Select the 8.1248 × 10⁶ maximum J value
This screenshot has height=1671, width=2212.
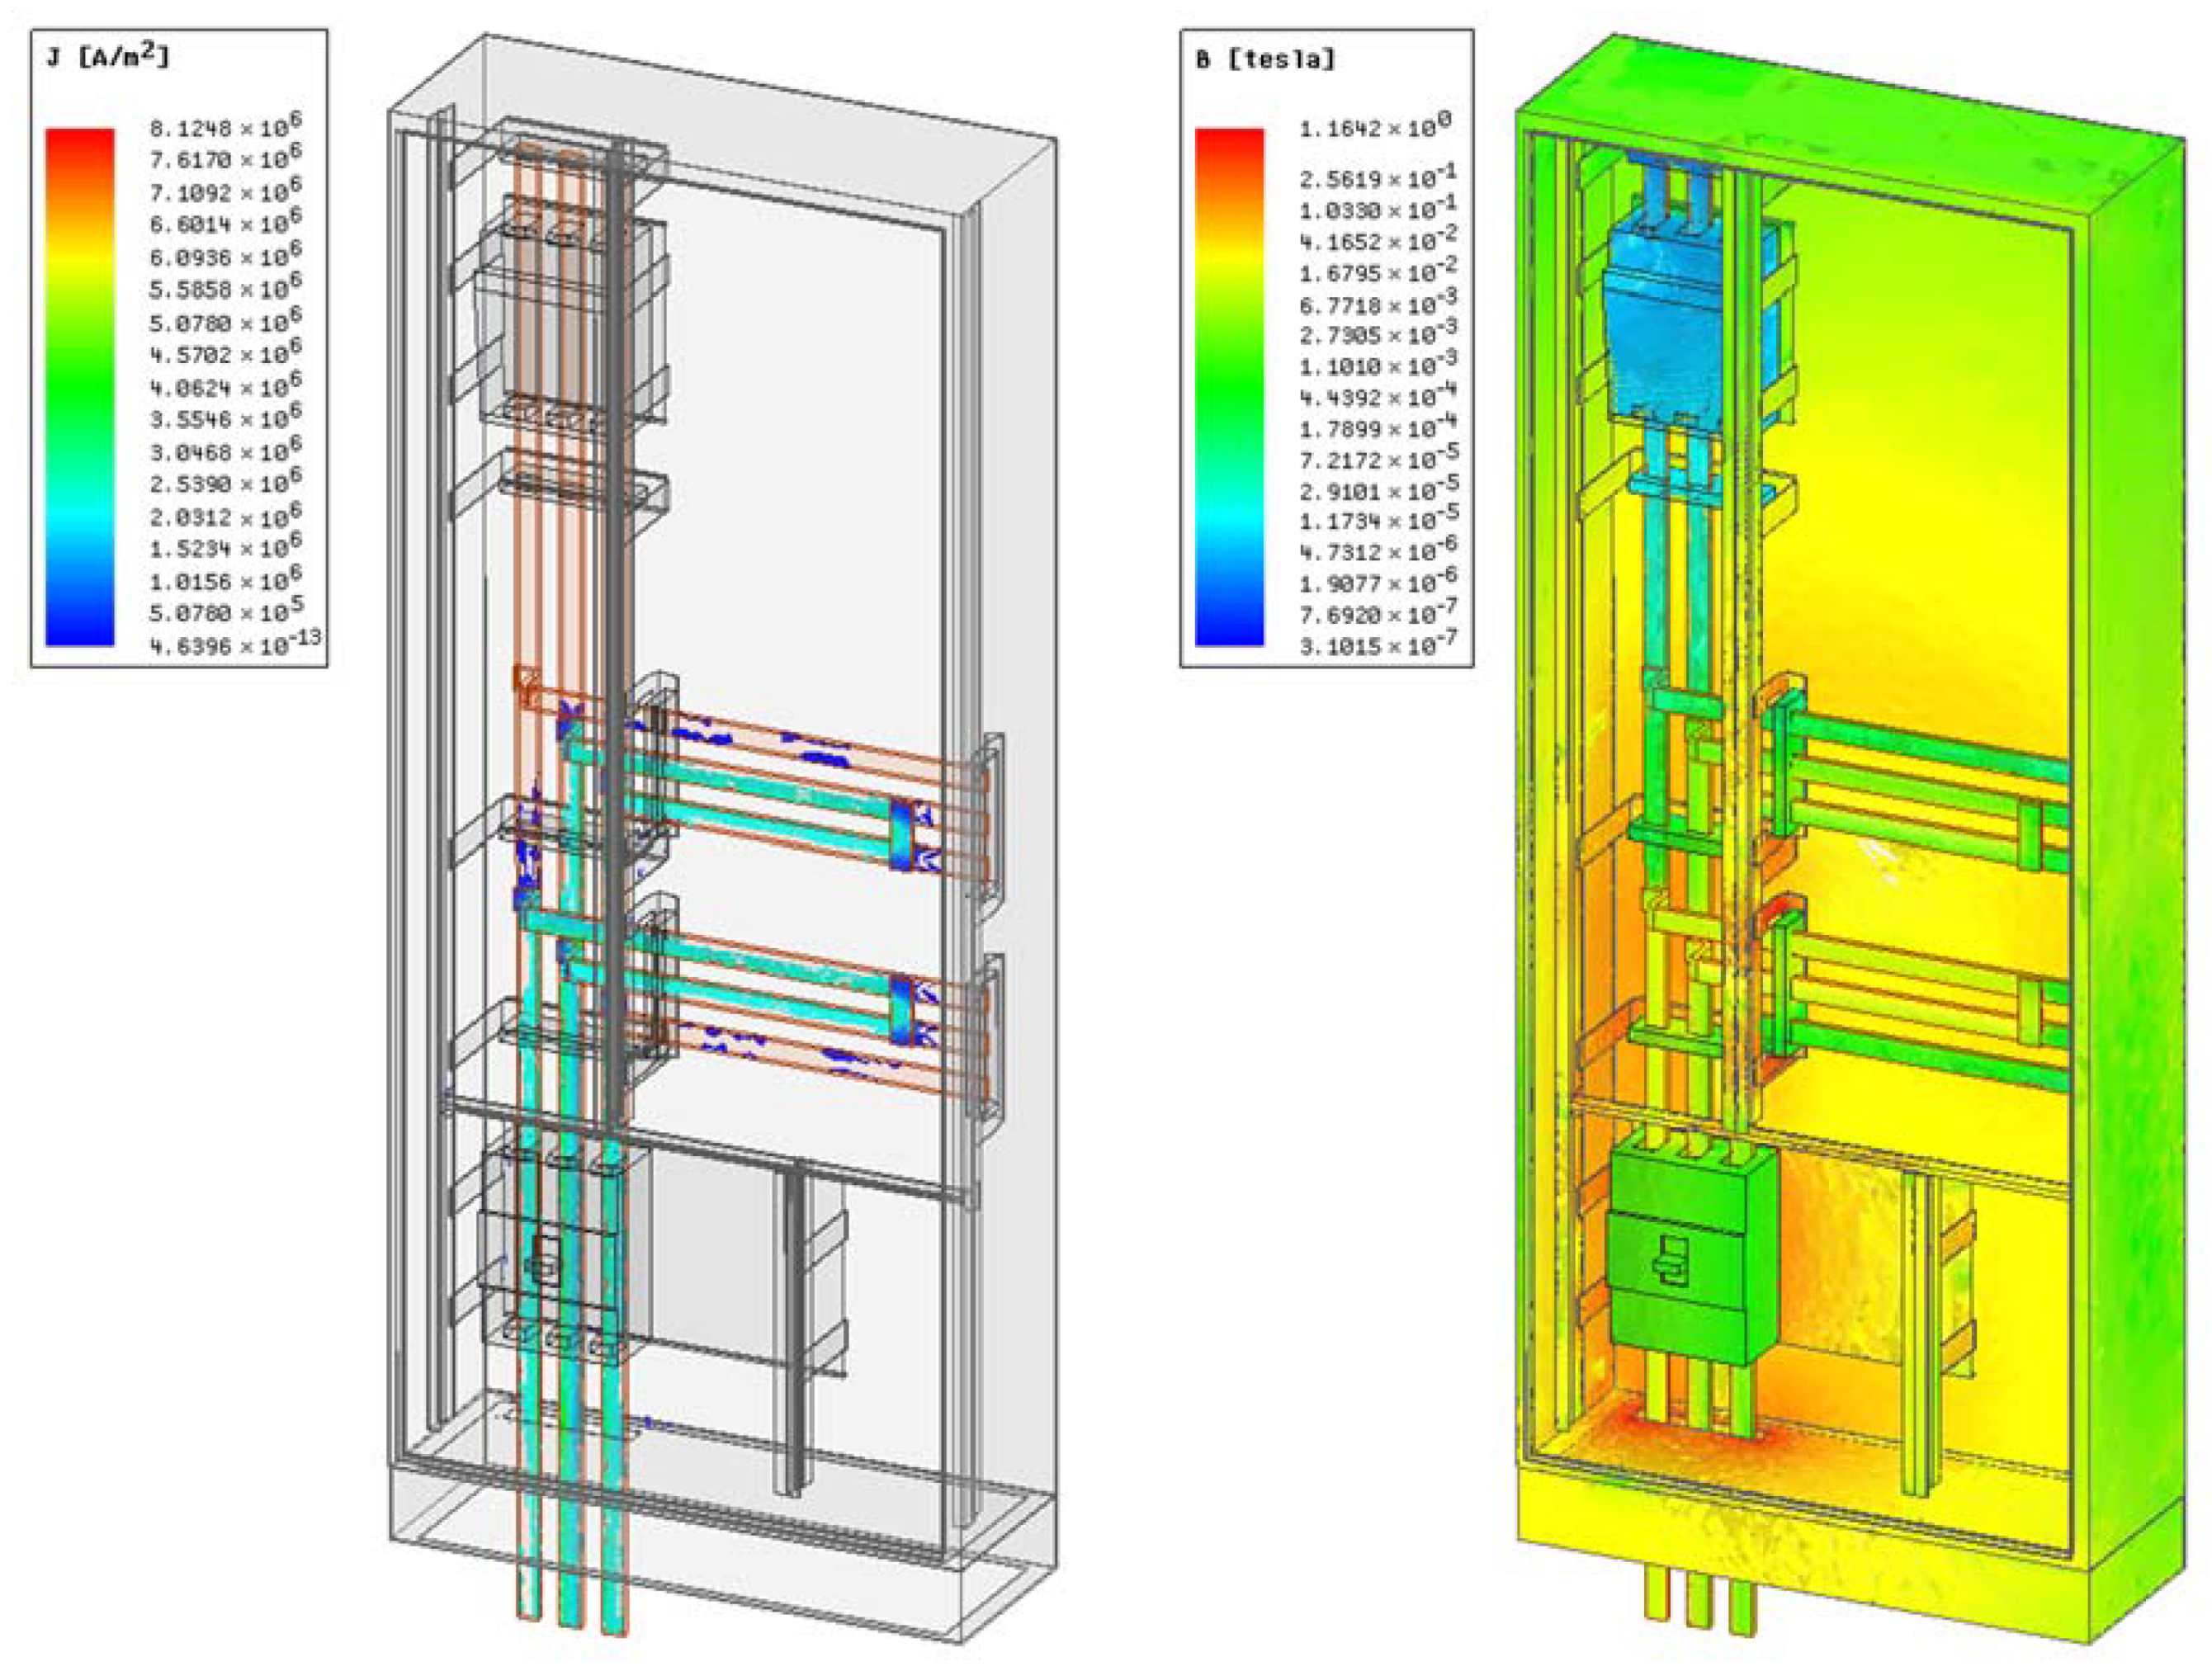225,128
